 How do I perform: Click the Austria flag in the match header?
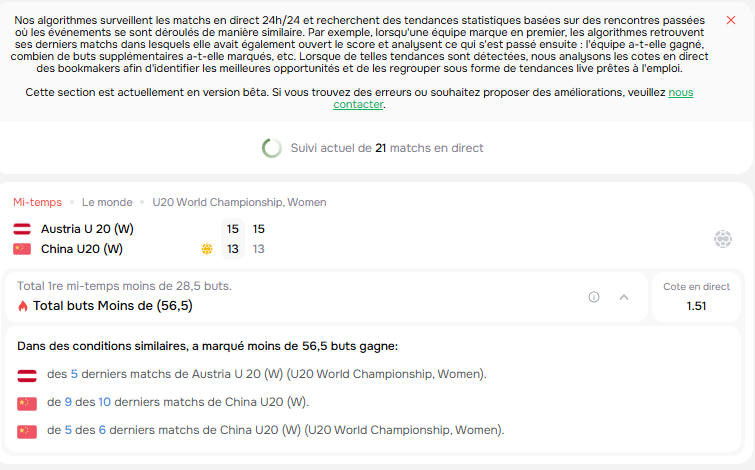22,229
